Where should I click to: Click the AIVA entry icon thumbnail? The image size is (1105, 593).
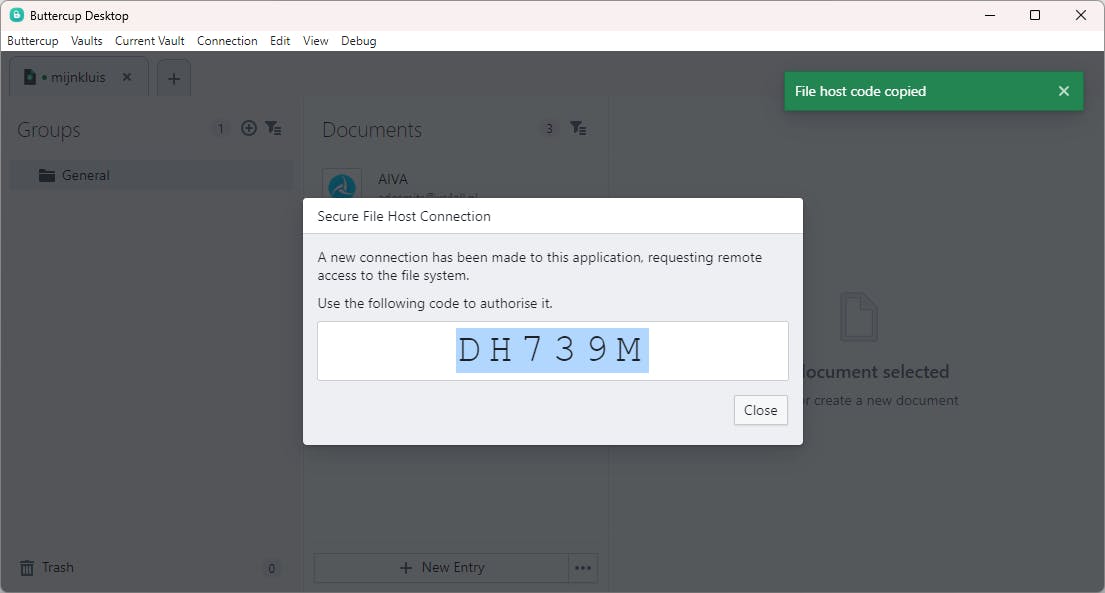point(342,185)
